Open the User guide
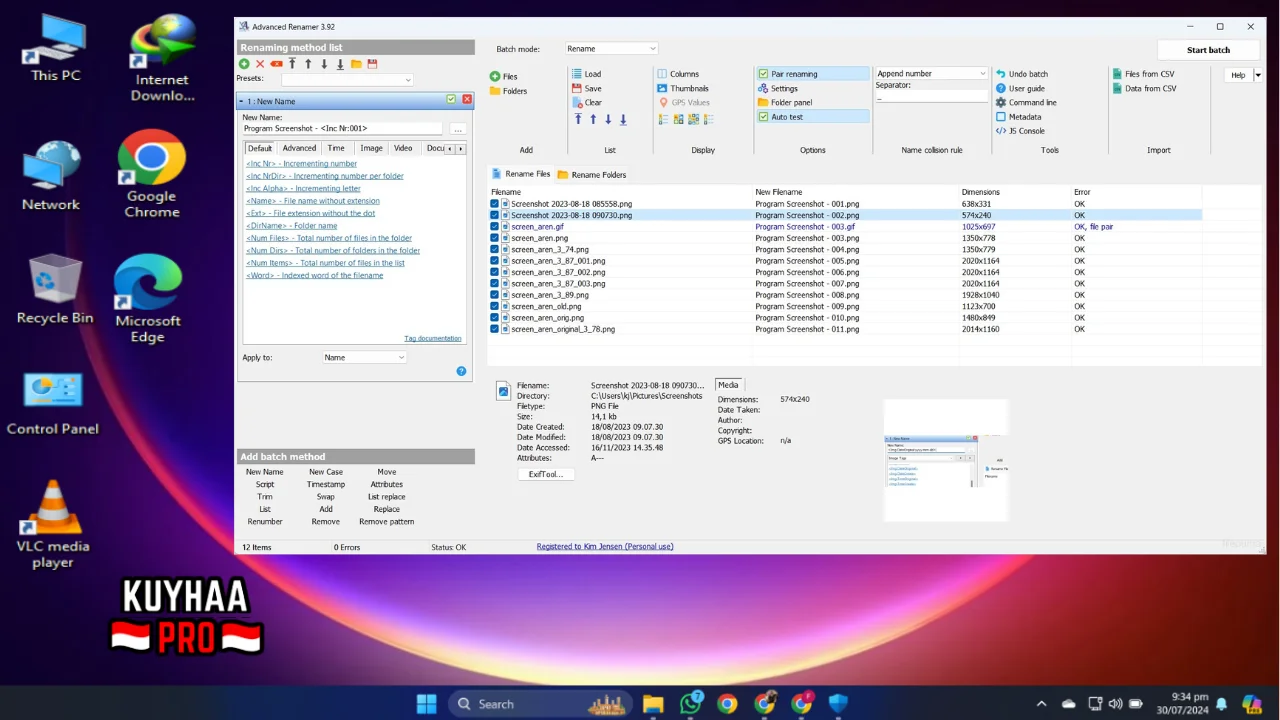This screenshot has width=1280, height=720. [x=1020, y=88]
